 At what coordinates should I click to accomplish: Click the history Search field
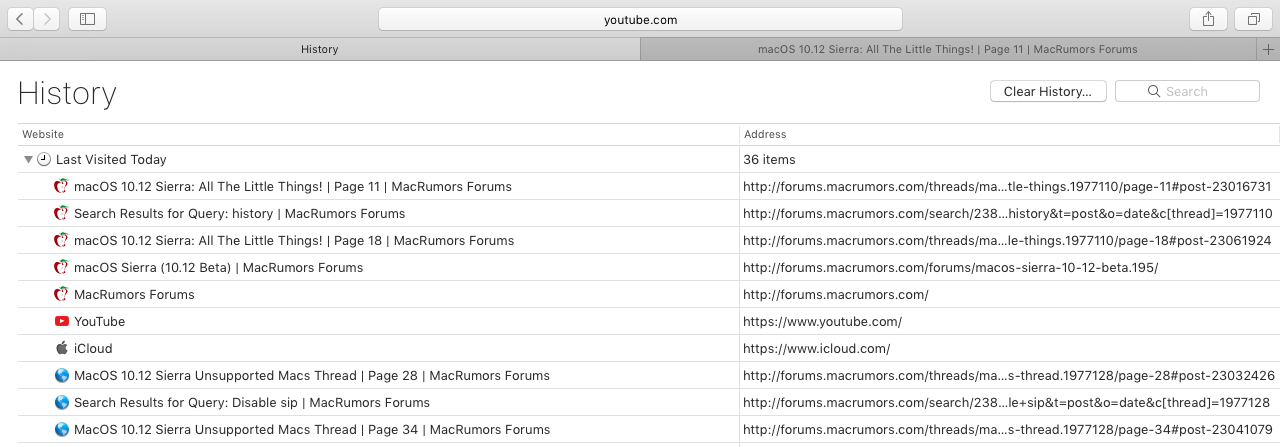pos(1187,91)
